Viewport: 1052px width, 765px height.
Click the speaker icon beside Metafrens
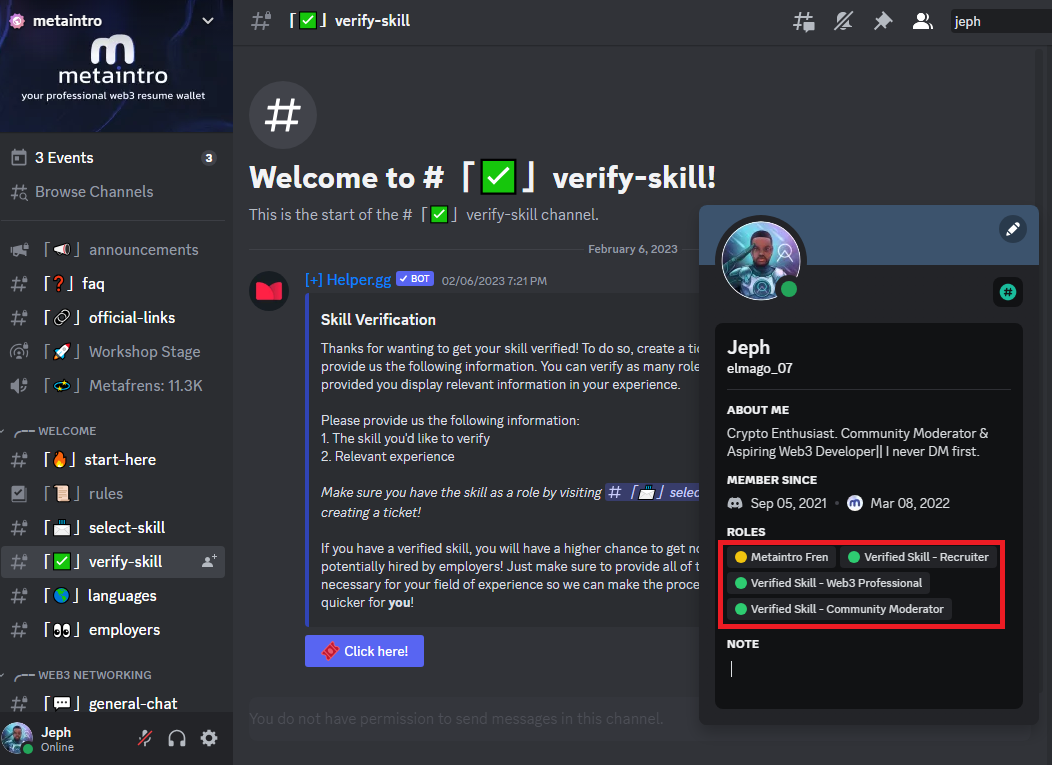(19, 386)
